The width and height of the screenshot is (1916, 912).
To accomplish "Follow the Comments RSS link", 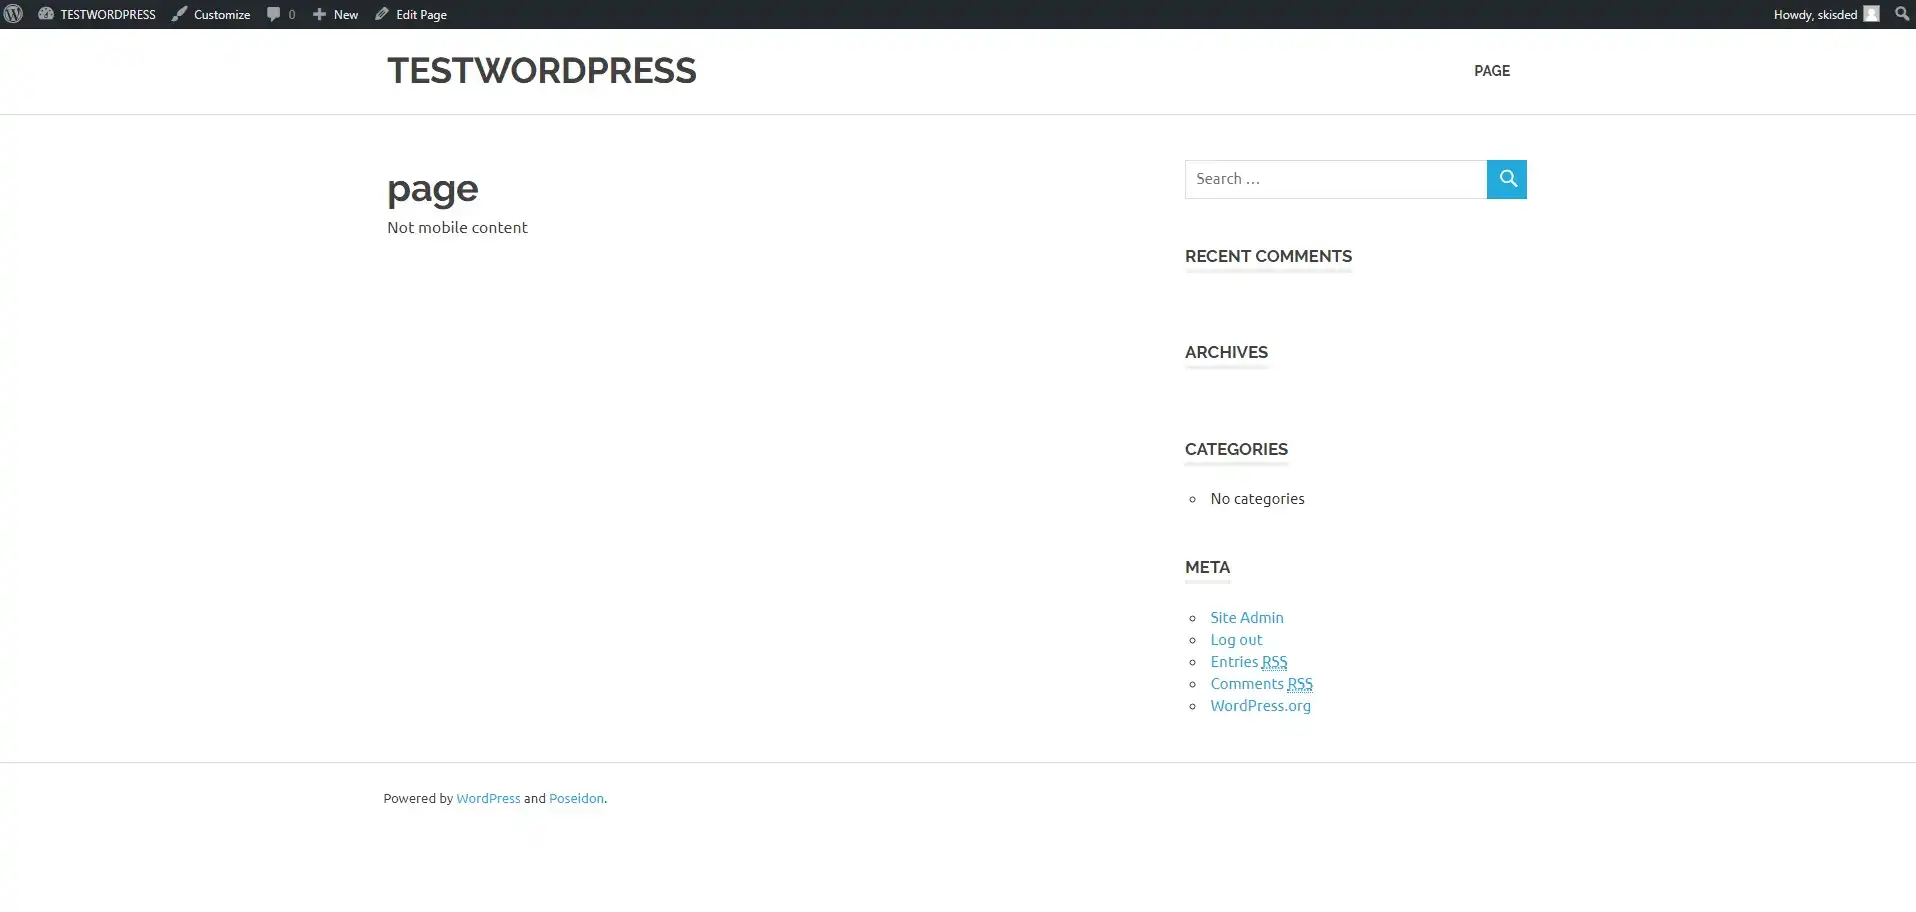I will pyautogui.click(x=1261, y=683).
